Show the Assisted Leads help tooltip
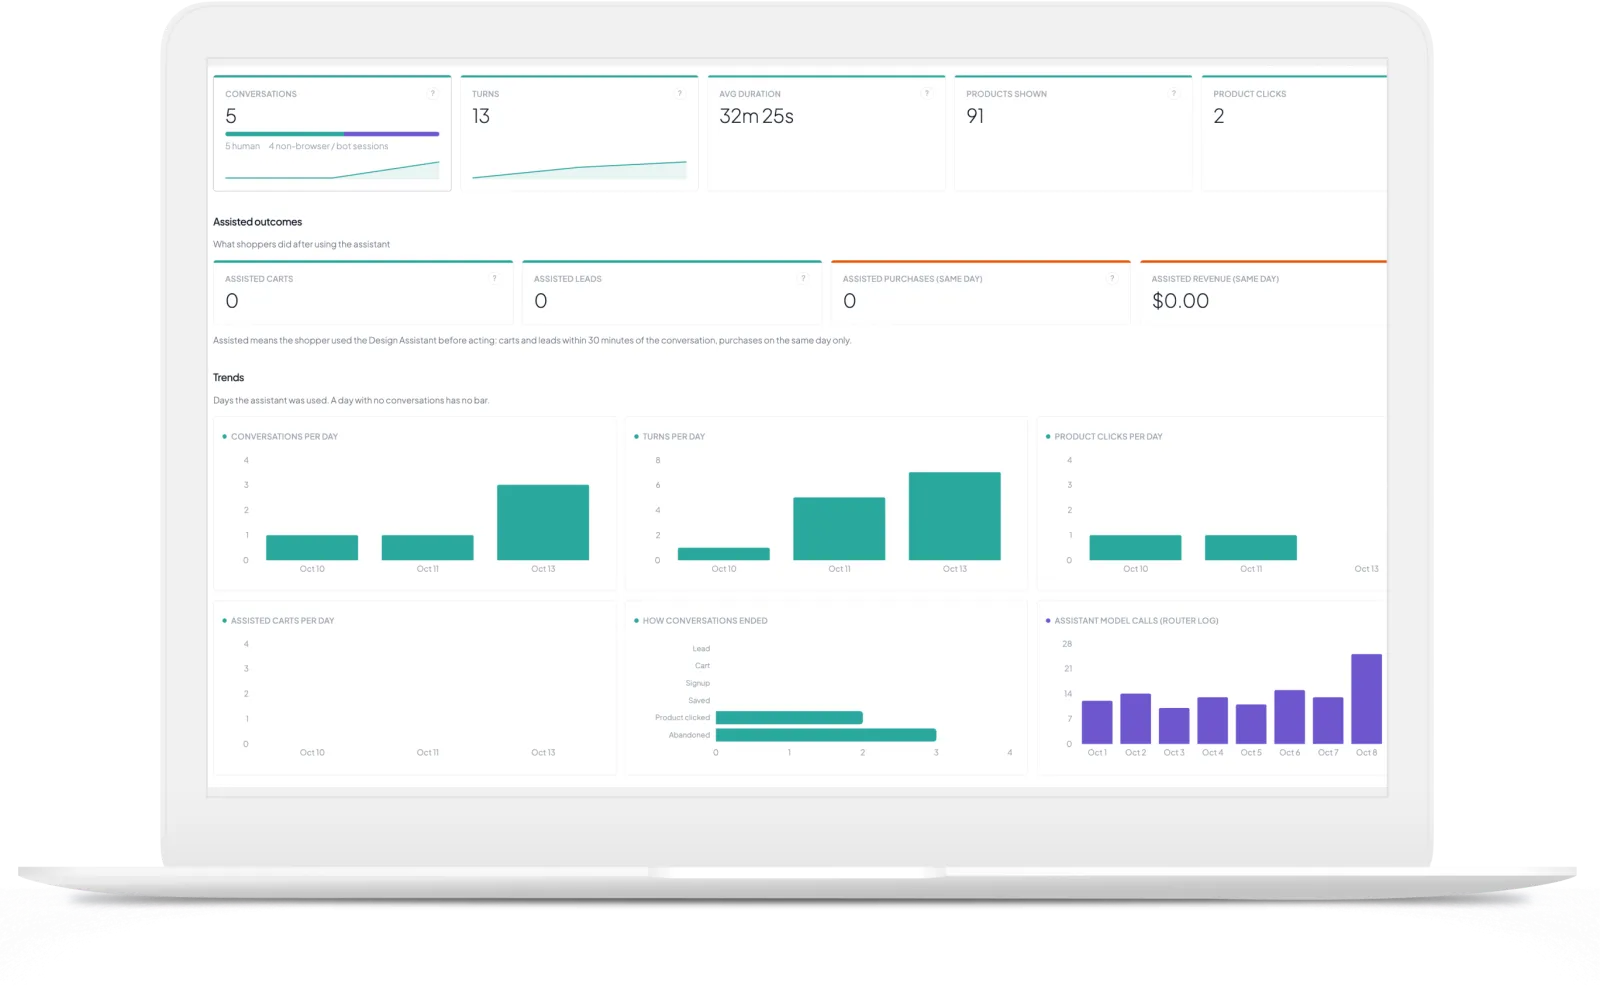Image resolution: width=1600 pixels, height=986 pixels. pos(803,279)
